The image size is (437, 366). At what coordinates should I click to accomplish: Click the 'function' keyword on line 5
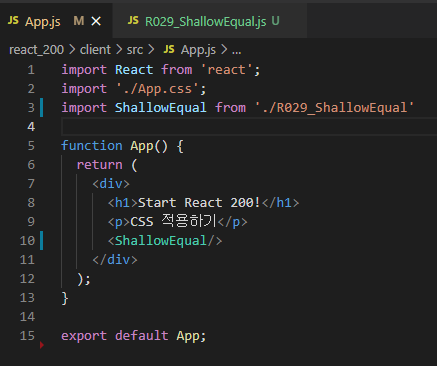point(92,146)
